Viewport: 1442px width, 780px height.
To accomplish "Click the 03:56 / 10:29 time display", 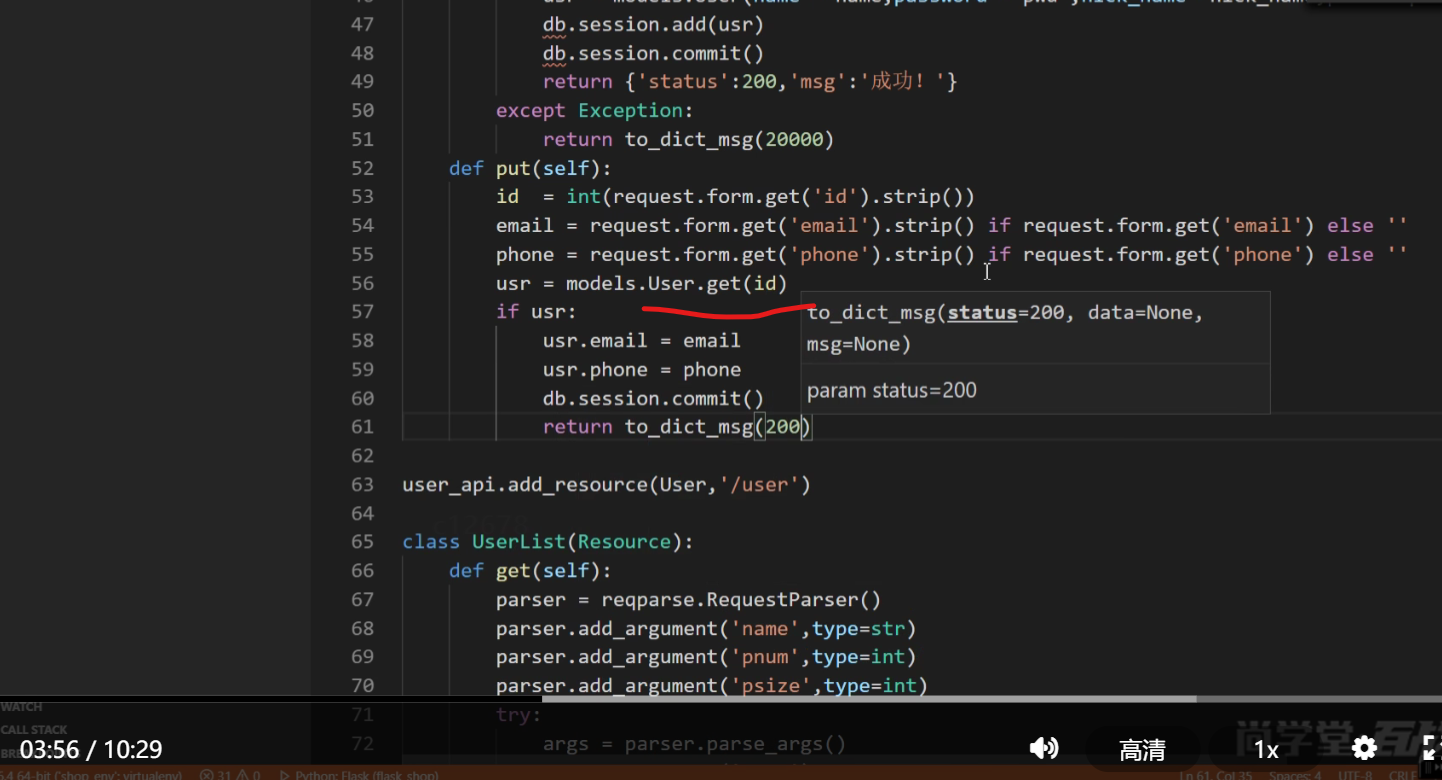I will click(91, 749).
